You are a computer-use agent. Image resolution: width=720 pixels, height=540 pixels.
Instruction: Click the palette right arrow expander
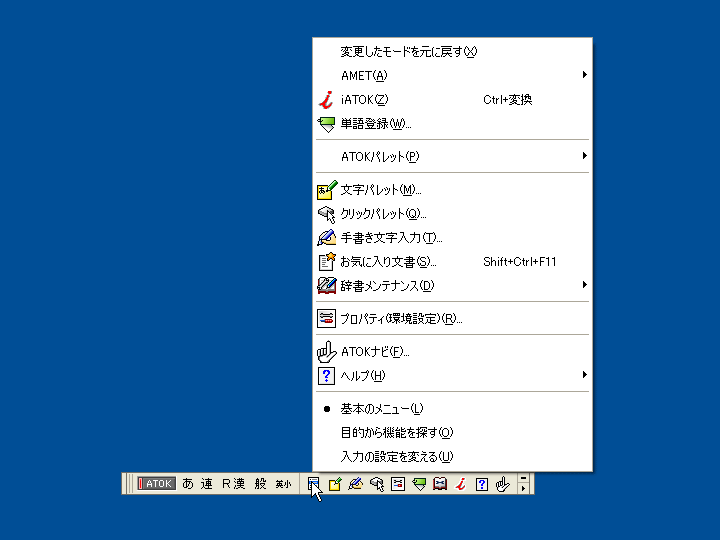(x=523, y=489)
